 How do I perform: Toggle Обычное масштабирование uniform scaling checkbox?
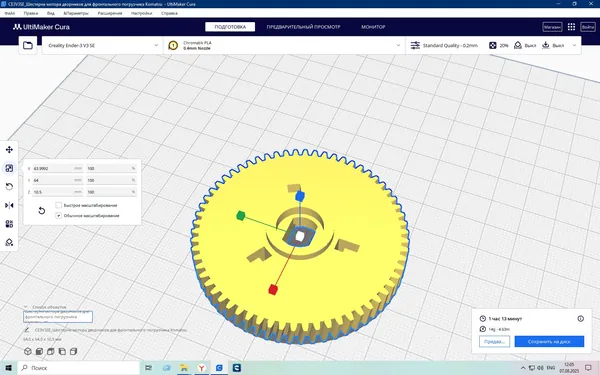tap(59, 215)
